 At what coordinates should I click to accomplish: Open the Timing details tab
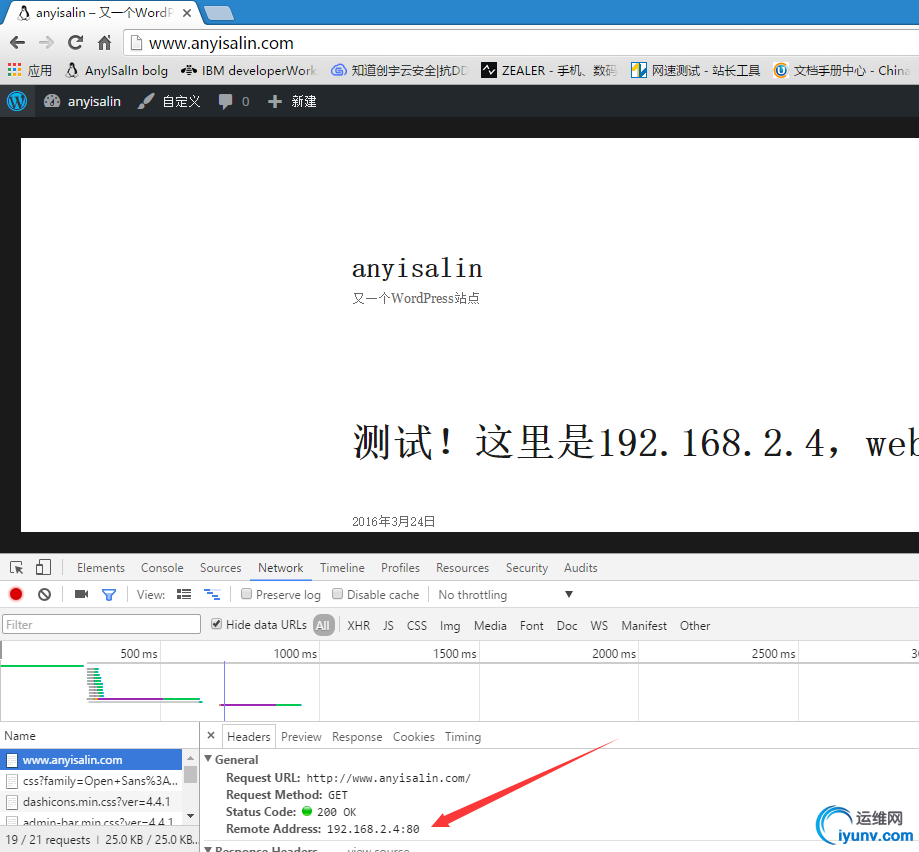[x=463, y=737]
